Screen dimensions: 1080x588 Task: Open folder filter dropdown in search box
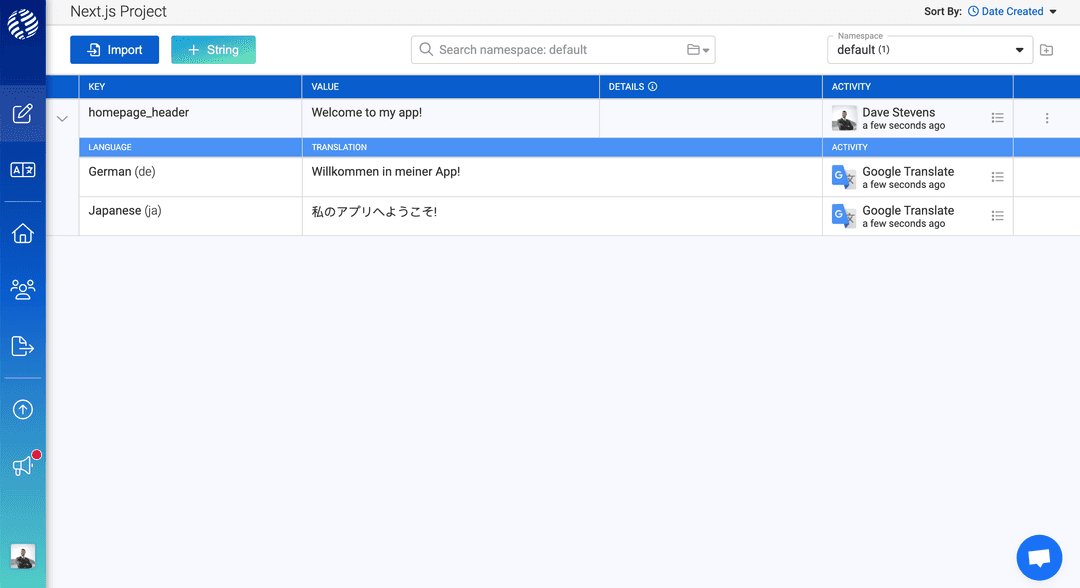pyautogui.click(x=698, y=50)
